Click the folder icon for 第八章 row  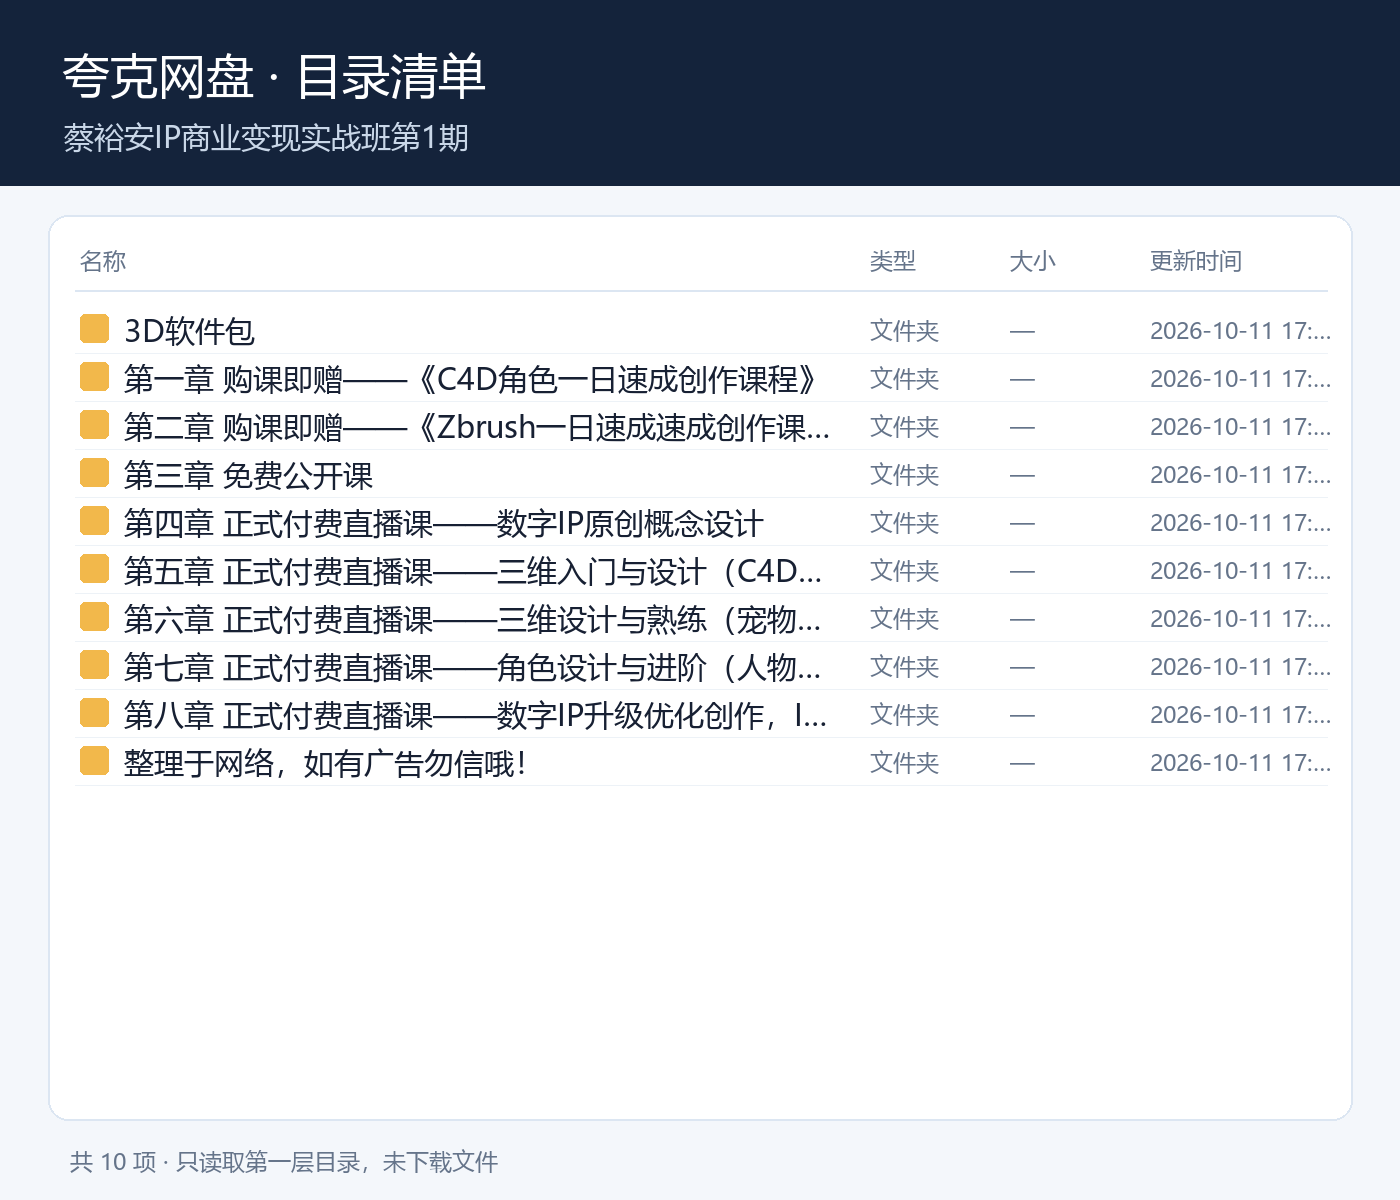point(94,713)
